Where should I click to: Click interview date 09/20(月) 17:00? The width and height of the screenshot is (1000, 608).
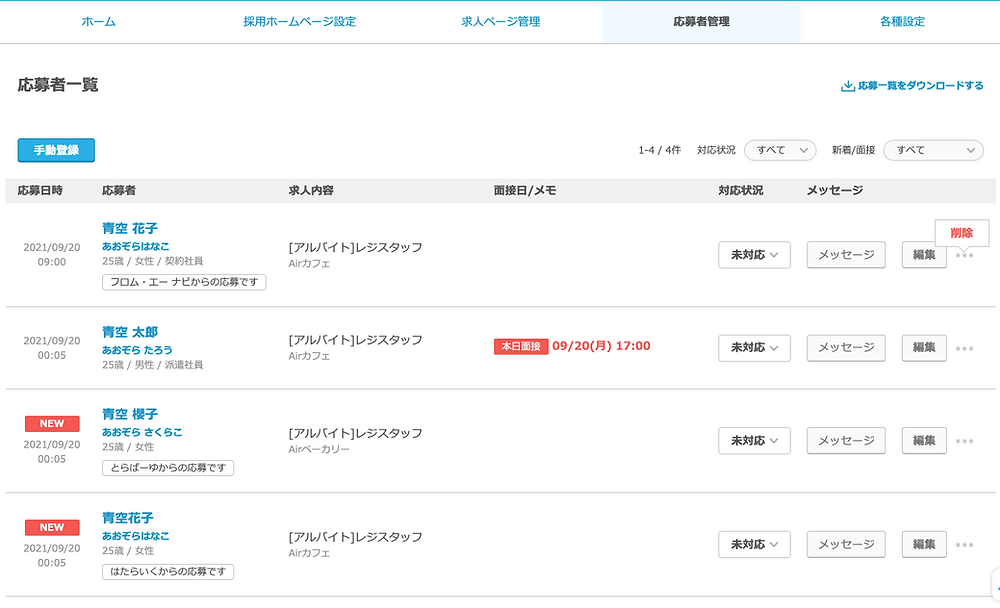pyautogui.click(x=601, y=346)
